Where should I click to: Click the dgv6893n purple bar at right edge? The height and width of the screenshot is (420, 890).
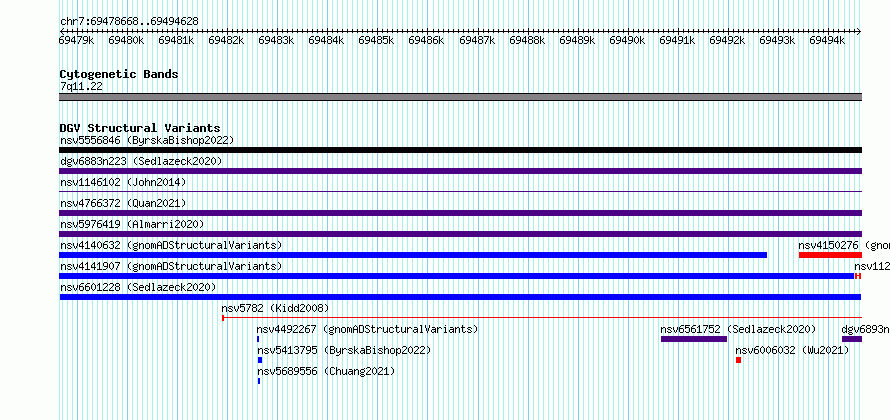[x=852, y=339]
